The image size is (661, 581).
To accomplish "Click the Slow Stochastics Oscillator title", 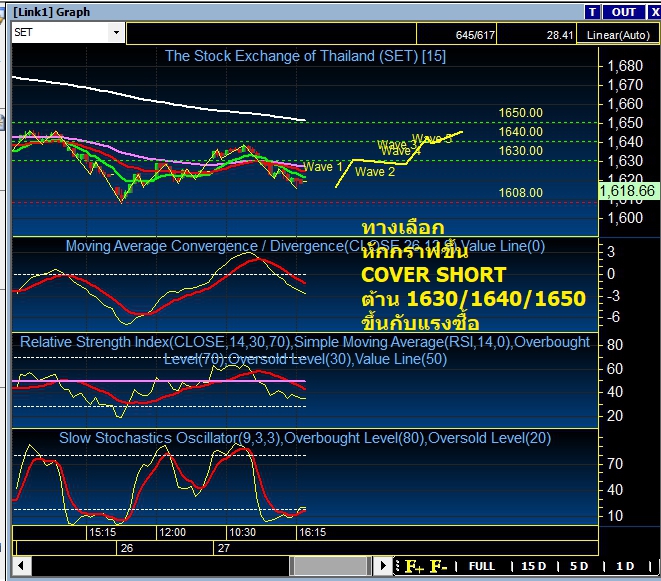I will click(x=305, y=438).
